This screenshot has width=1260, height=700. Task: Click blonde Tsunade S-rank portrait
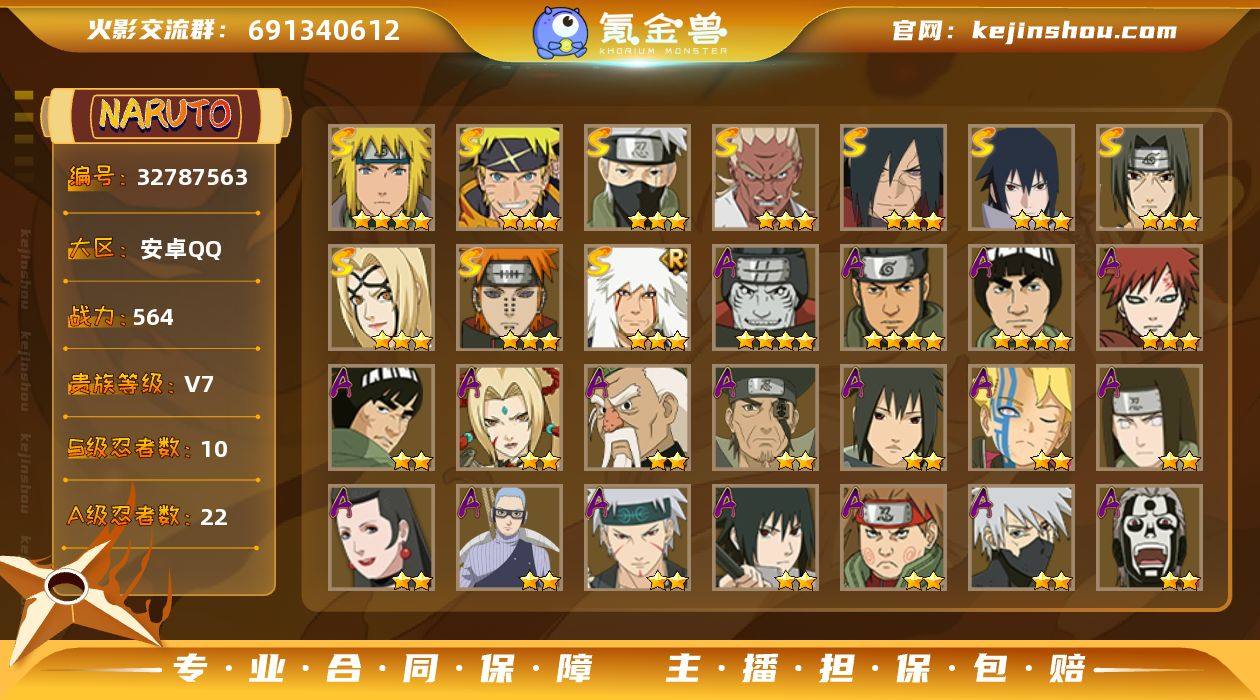(381, 298)
